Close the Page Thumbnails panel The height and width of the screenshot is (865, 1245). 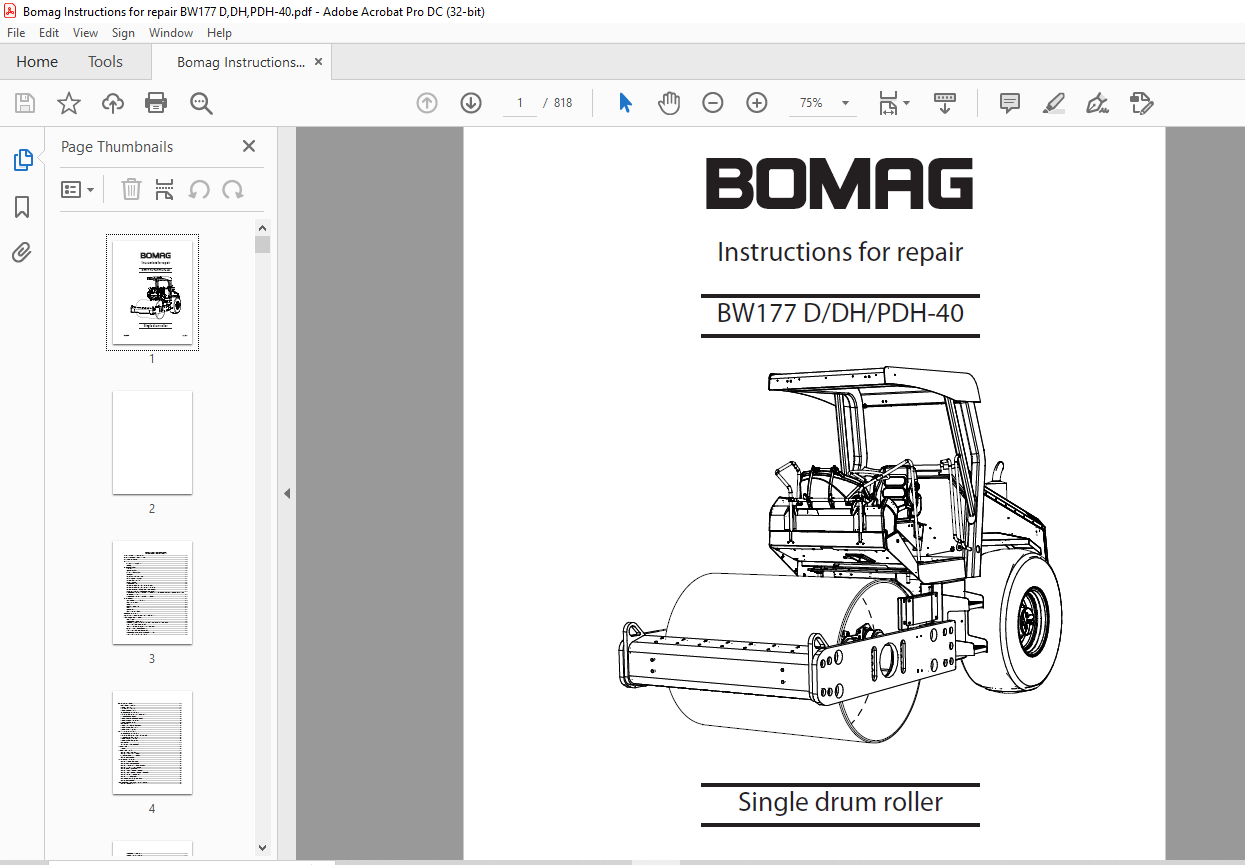249,146
